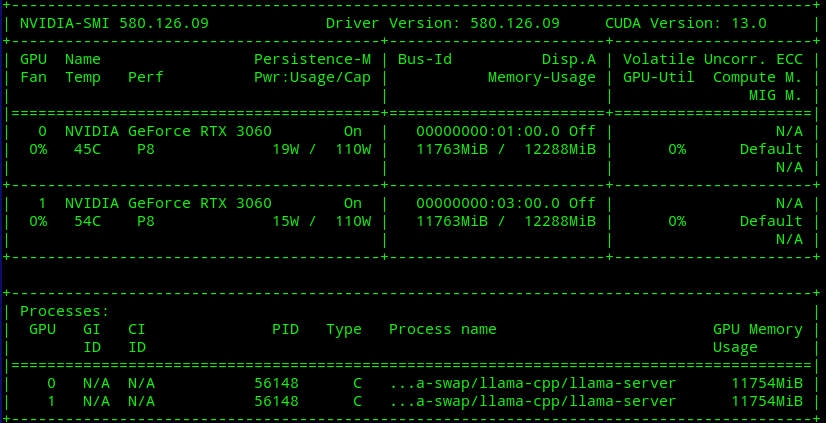
Task: Click the 'Volatile Uncorr. ECC' header
Action: pyautogui.click(x=713, y=60)
